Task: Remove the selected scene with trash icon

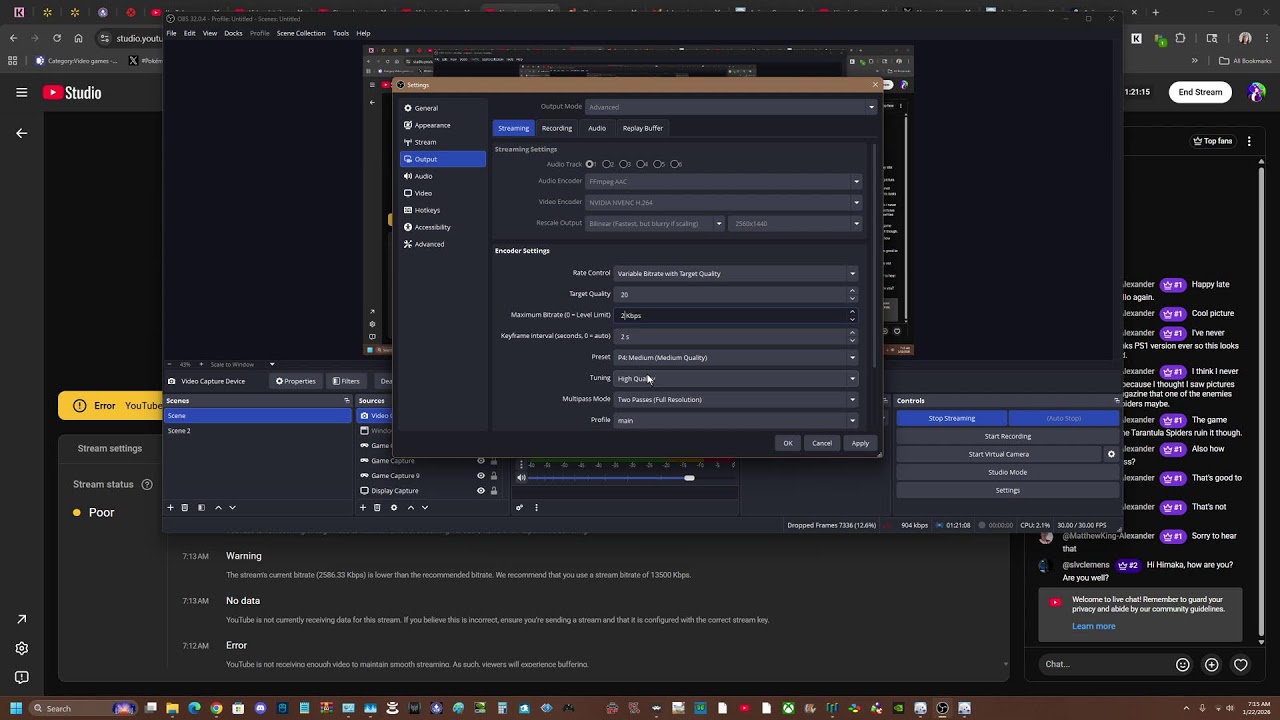Action: (x=185, y=508)
